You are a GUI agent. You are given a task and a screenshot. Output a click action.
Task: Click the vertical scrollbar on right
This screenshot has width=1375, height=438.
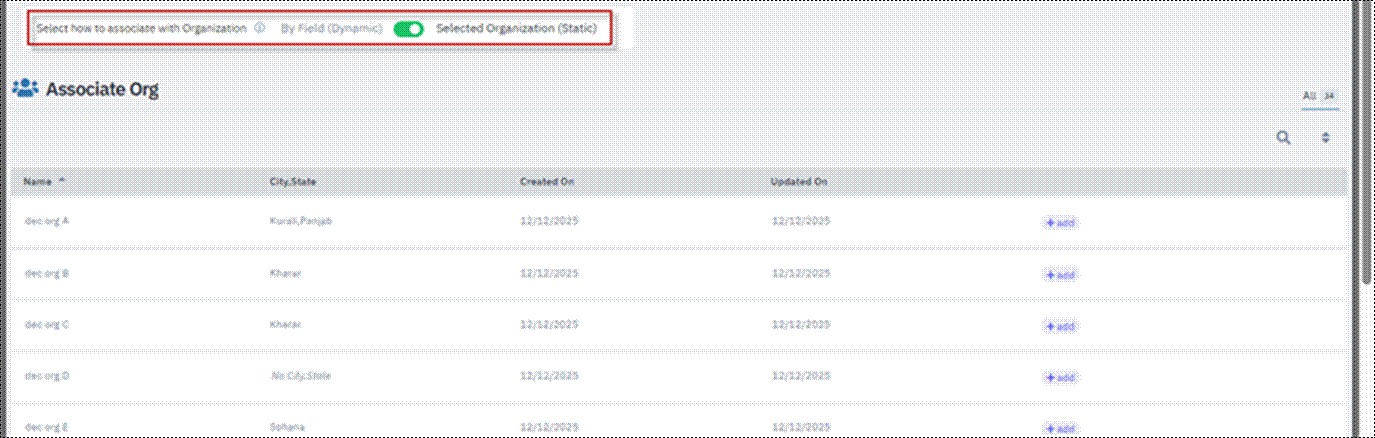[1367, 150]
